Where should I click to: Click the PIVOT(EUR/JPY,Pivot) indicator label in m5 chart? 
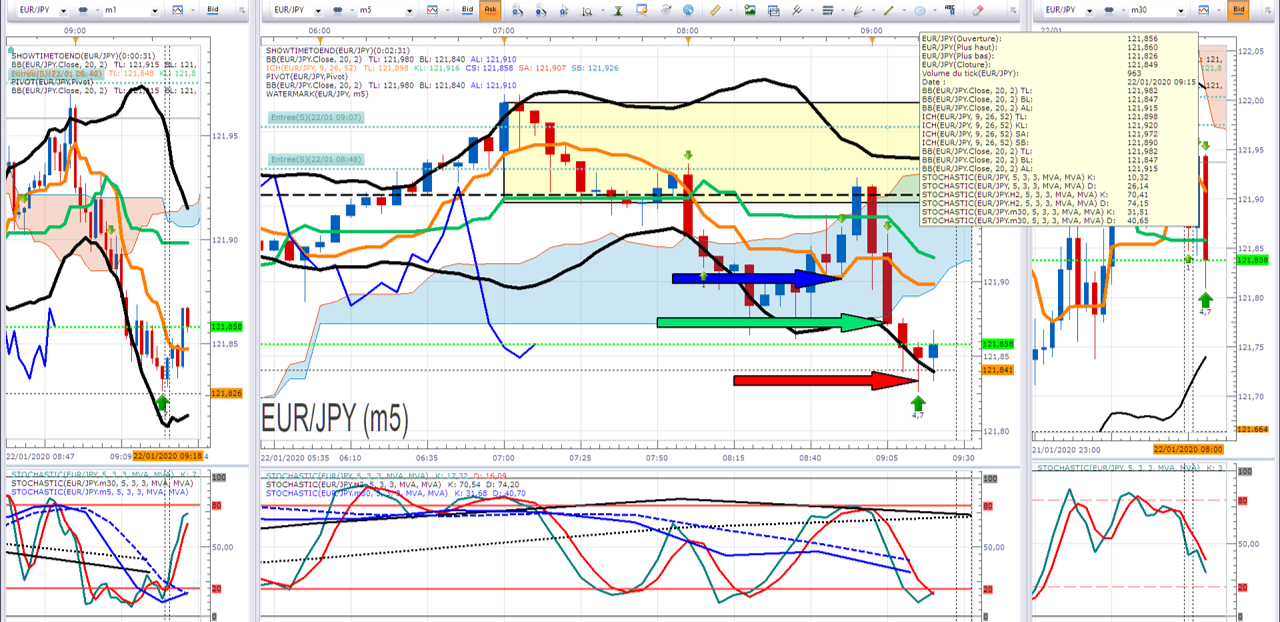point(309,76)
